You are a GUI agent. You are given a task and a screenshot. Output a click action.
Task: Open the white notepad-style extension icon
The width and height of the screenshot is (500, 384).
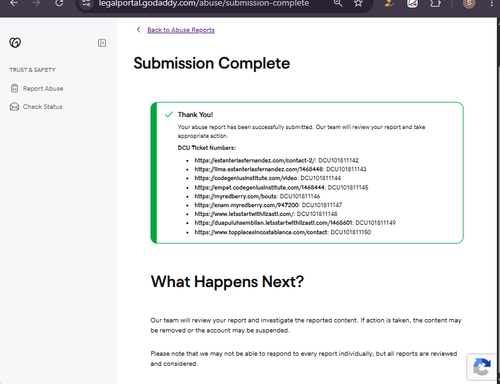click(x=412, y=3)
